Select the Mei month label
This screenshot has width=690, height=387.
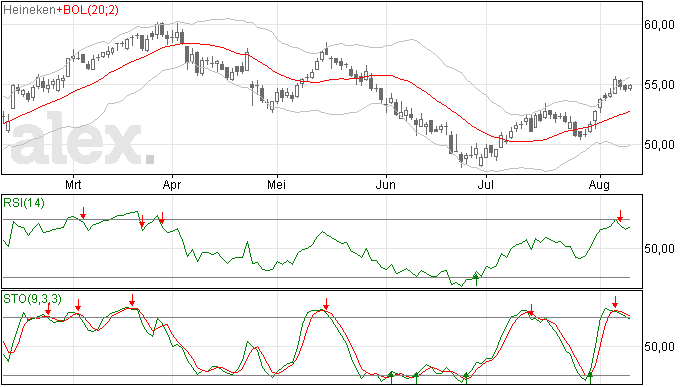[x=276, y=184]
